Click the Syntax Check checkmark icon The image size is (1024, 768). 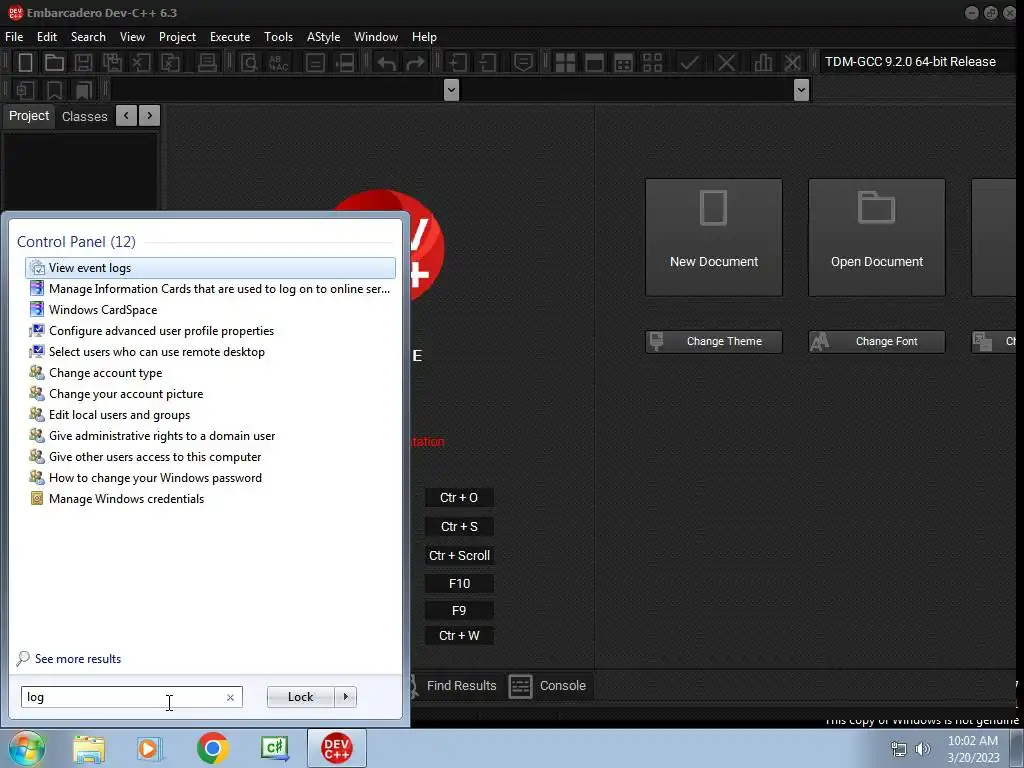pyautogui.click(x=689, y=62)
